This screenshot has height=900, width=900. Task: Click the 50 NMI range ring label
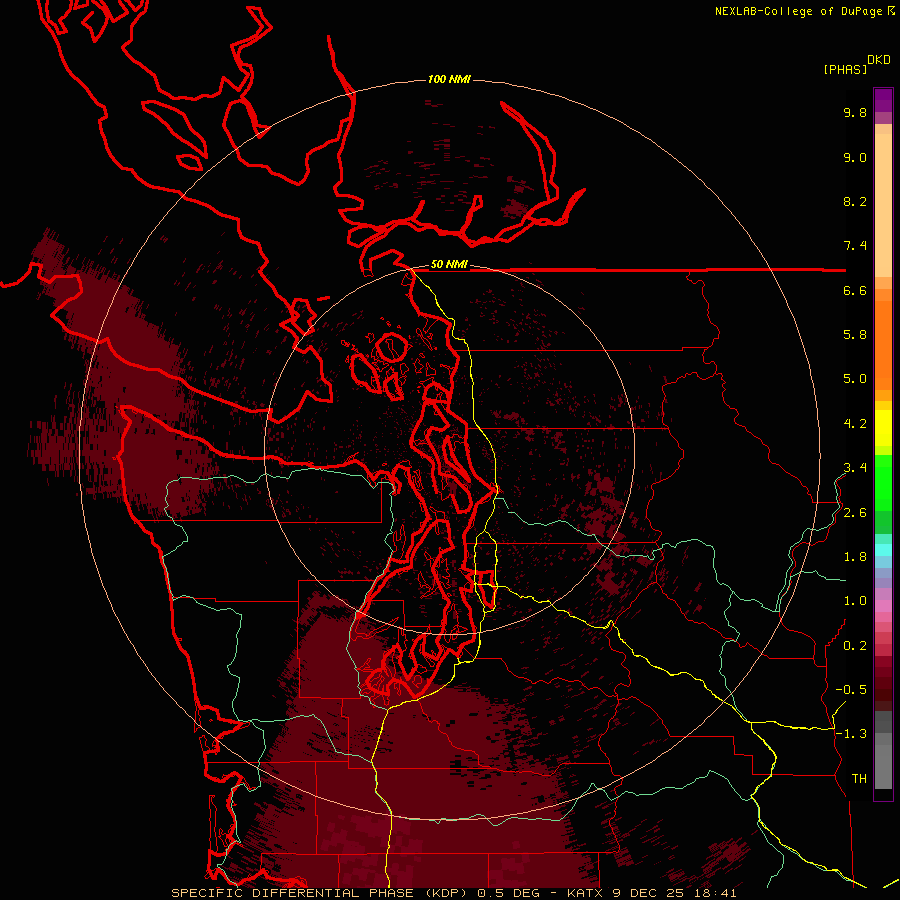click(449, 264)
